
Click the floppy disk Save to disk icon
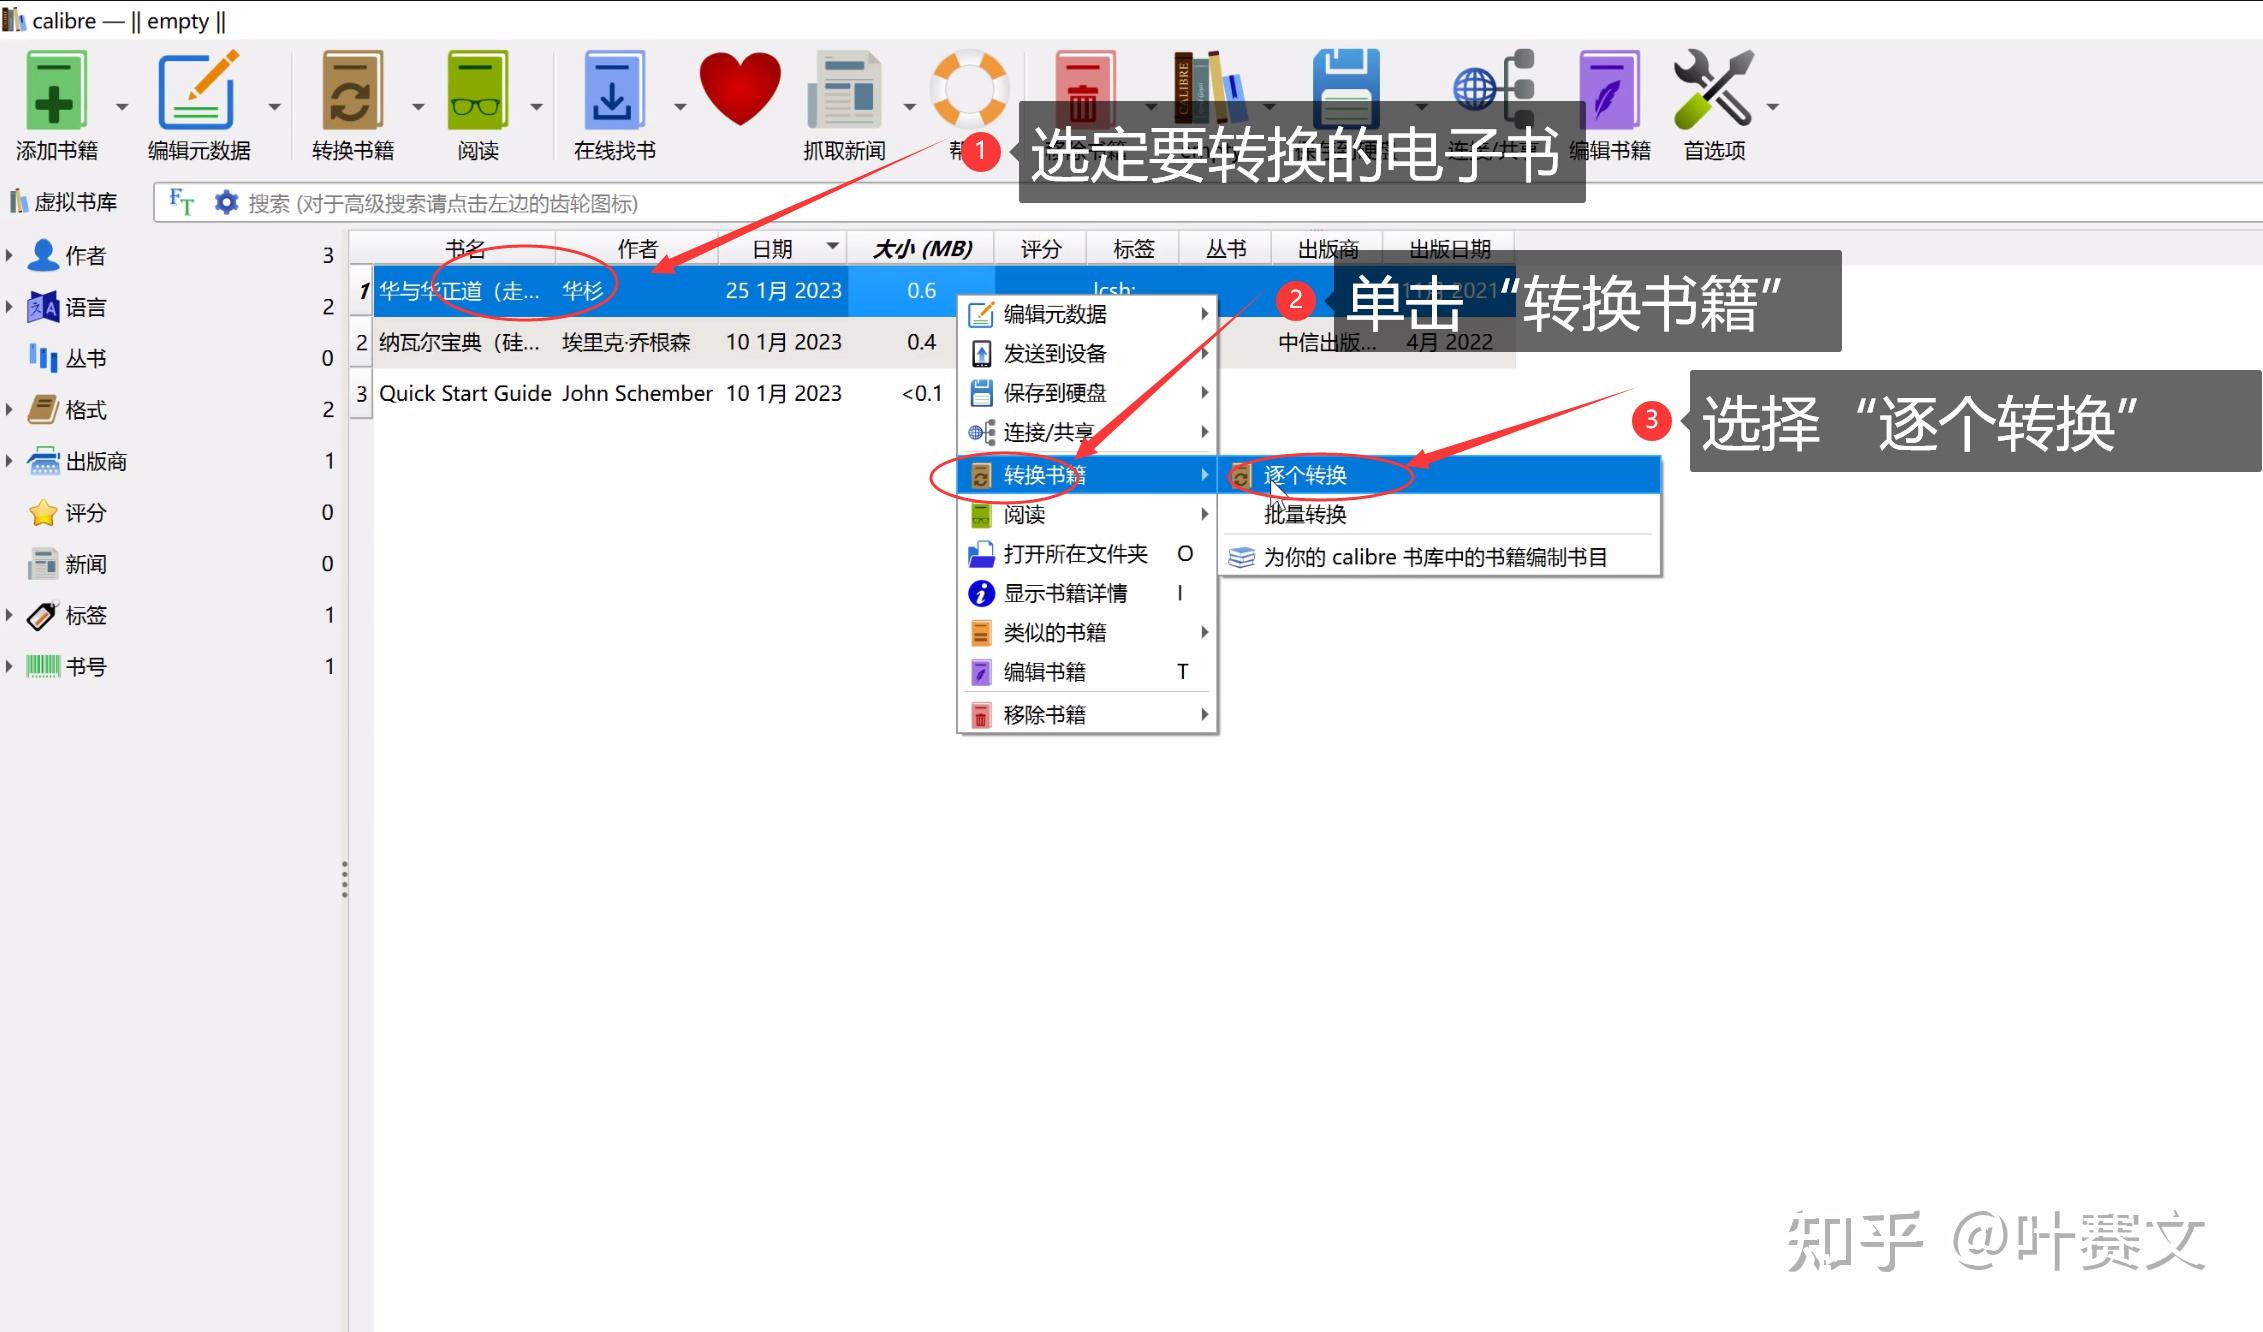tap(1346, 88)
